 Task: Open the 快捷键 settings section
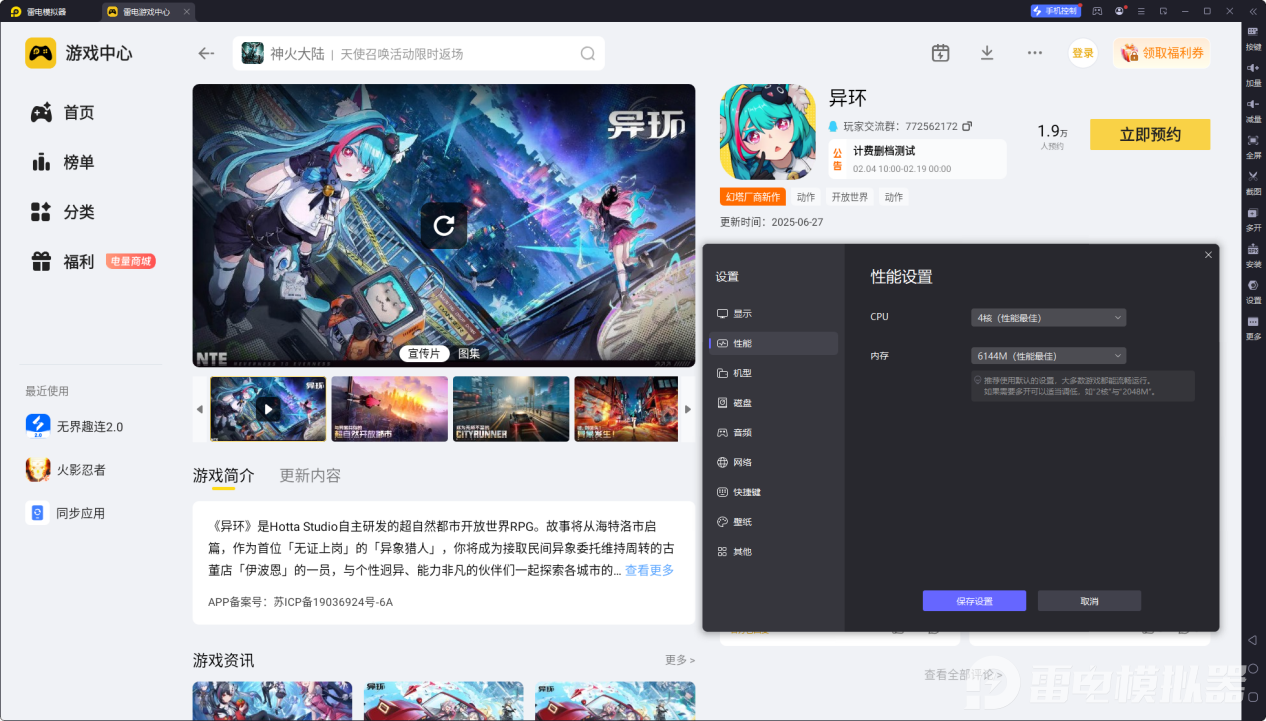(x=773, y=492)
